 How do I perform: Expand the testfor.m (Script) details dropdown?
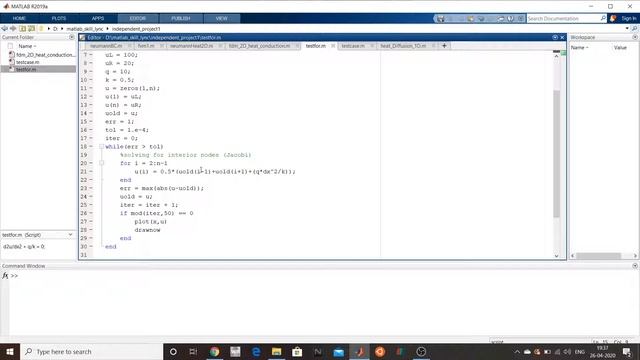click(70, 235)
